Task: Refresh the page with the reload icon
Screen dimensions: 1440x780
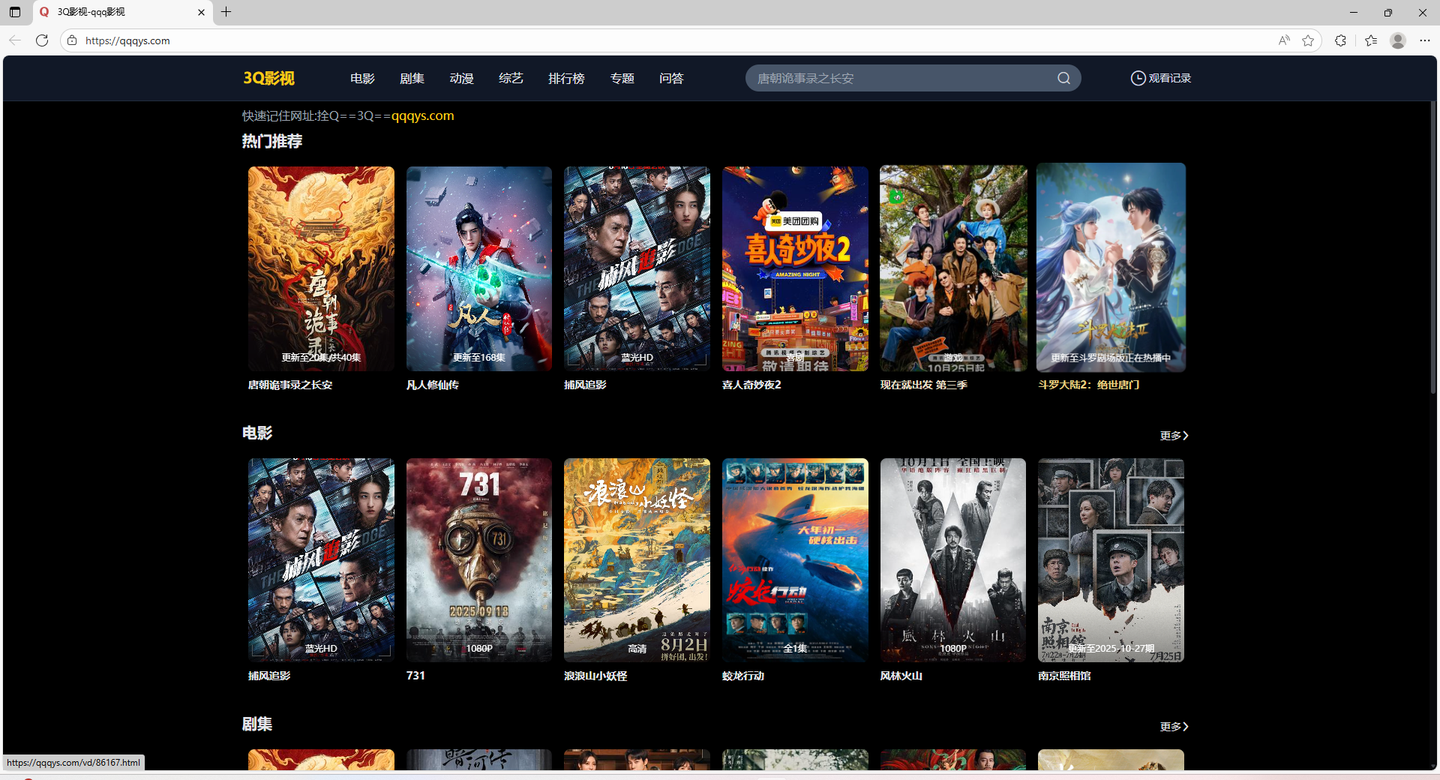Action: click(x=42, y=40)
